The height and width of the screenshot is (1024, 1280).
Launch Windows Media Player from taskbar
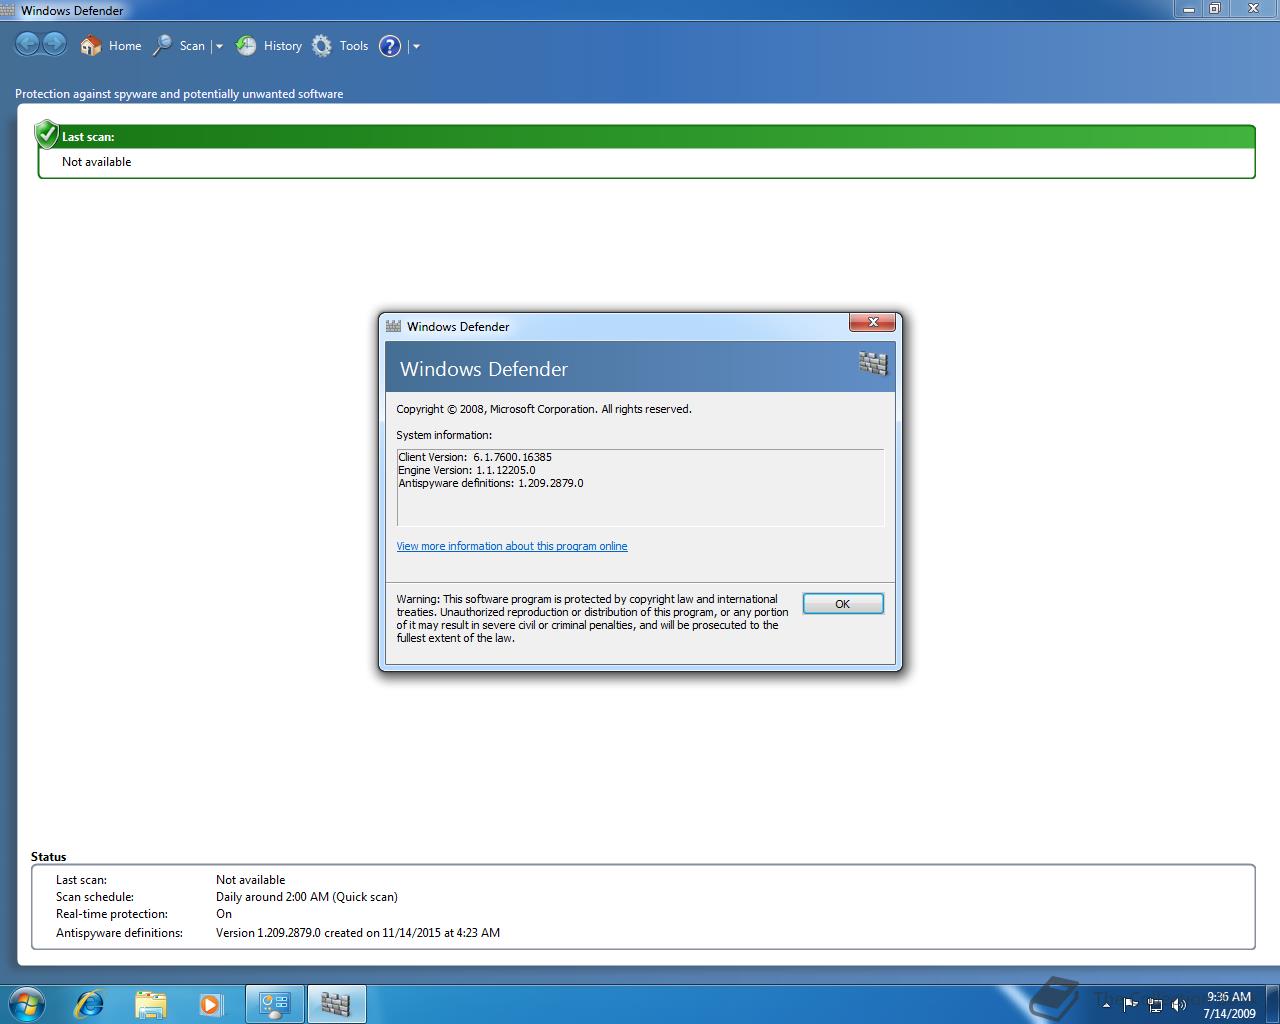click(211, 1004)
